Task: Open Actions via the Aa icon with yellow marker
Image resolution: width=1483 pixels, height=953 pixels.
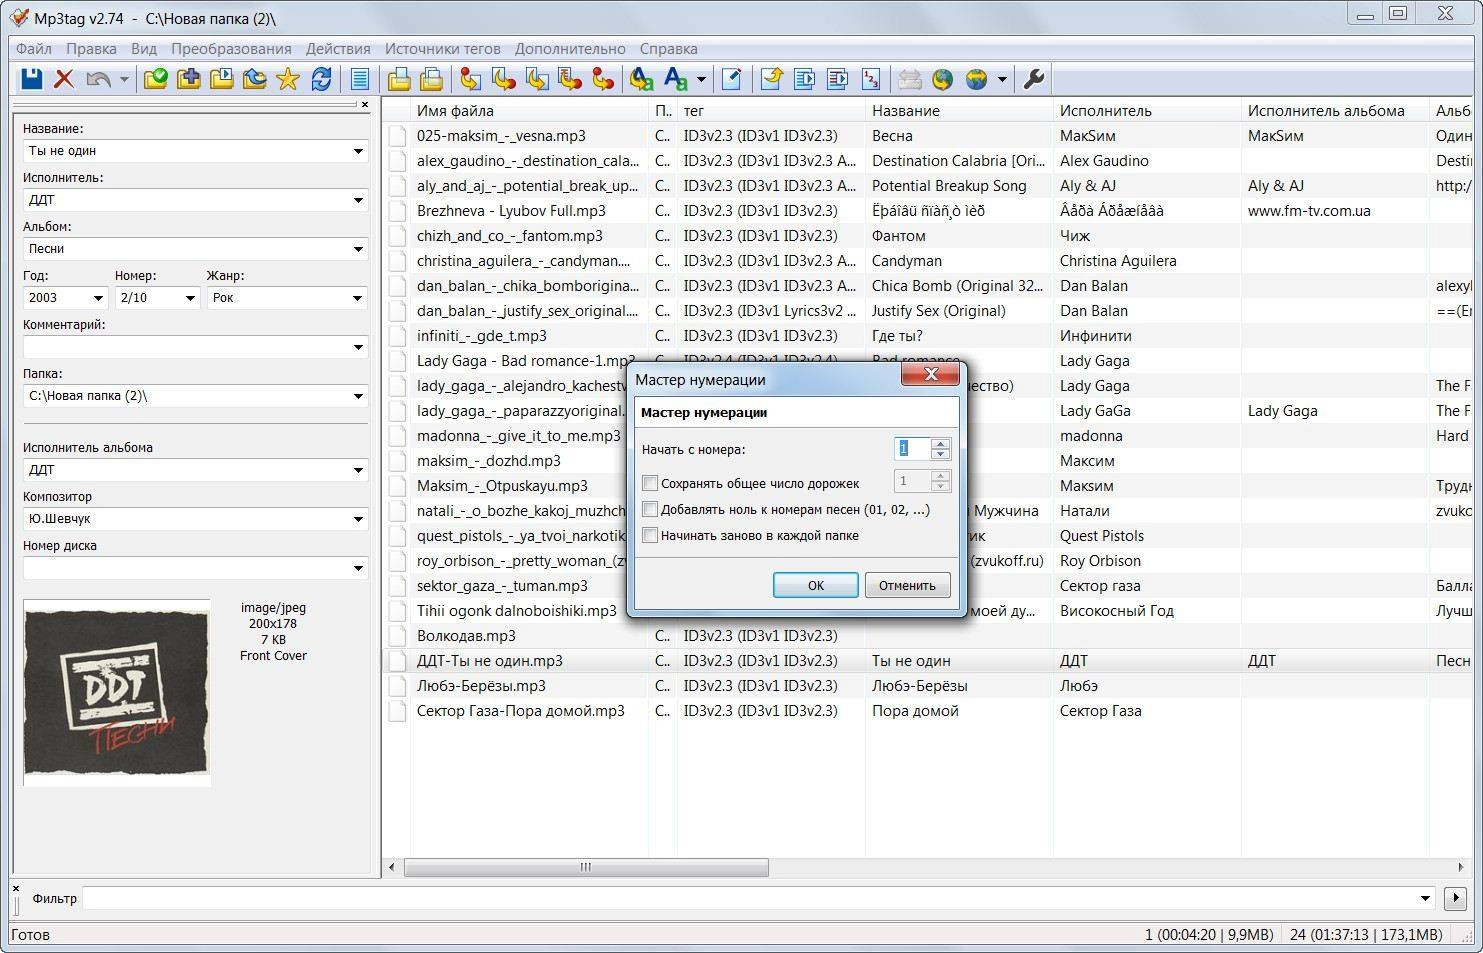Action: [642, 79]
